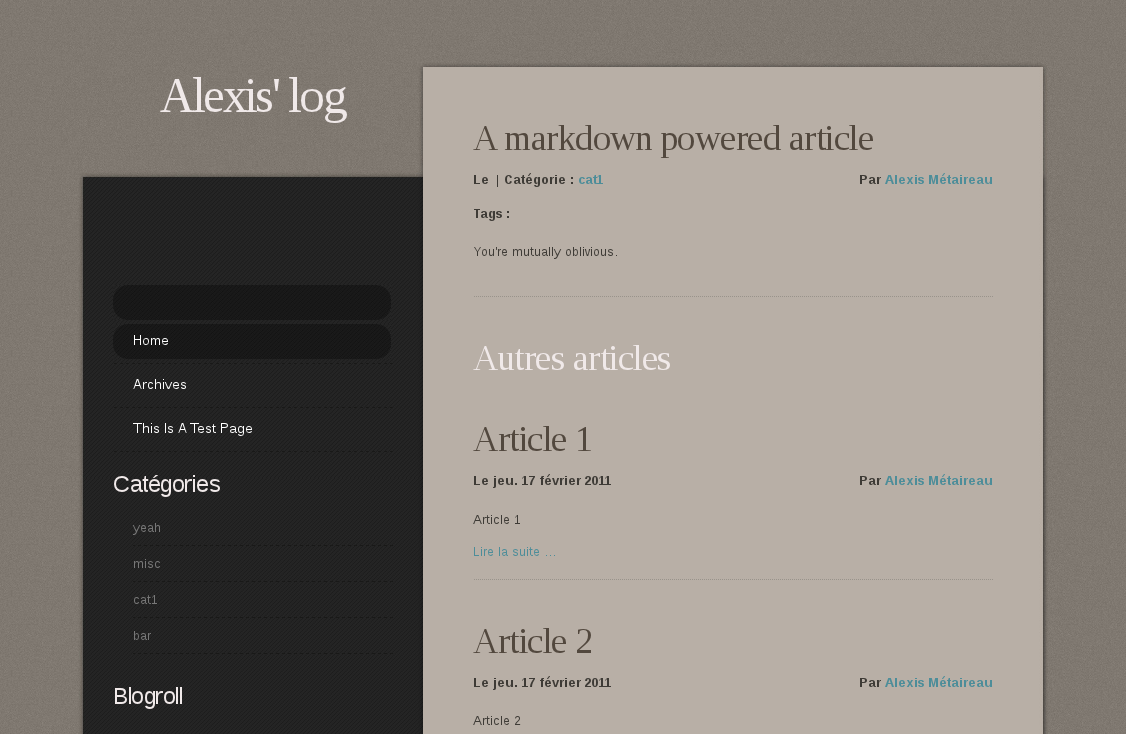
Task: Go to the Archives page
Action: tap(160, 384)
